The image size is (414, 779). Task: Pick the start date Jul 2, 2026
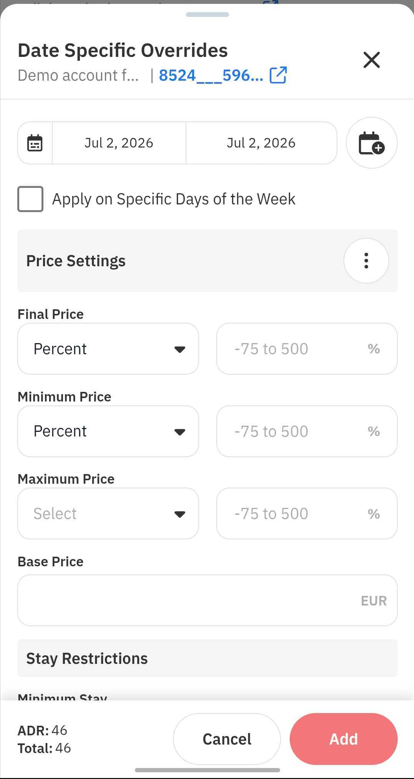click(x=119, y=143)
